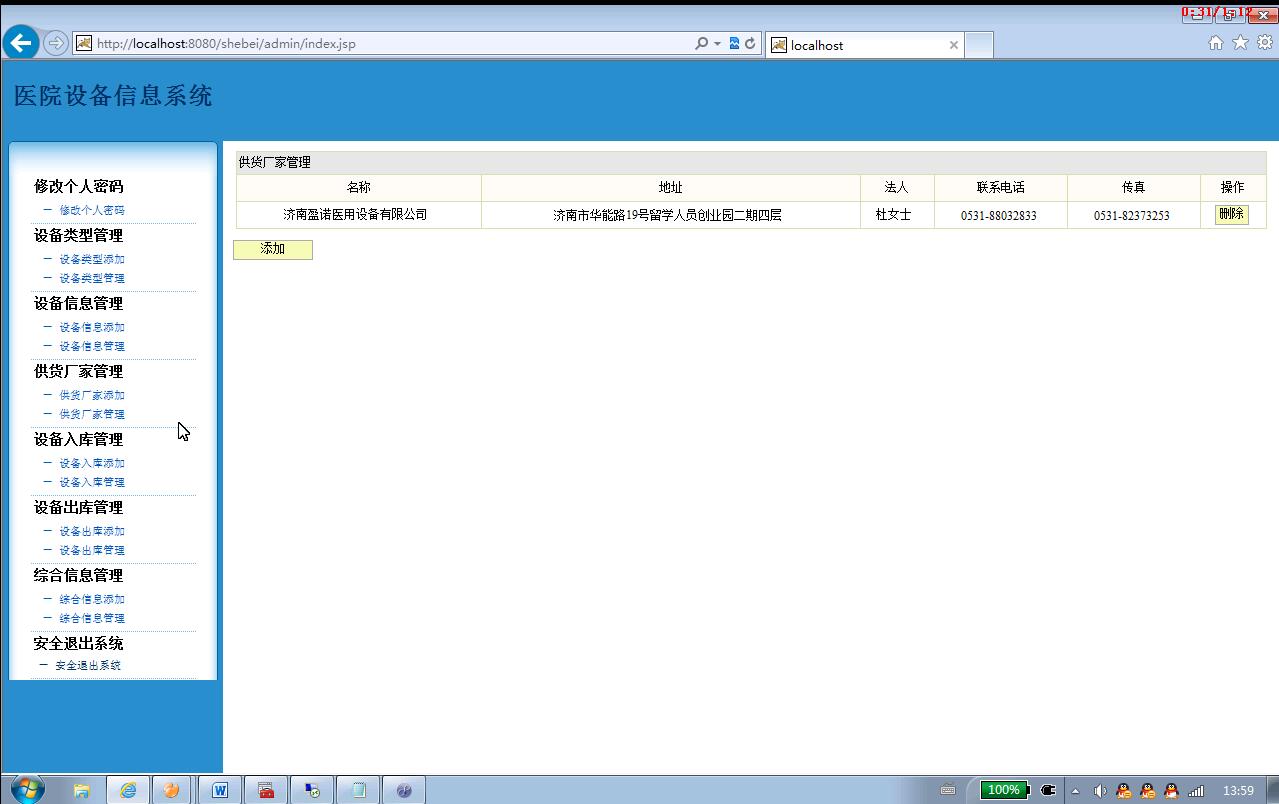
Task: Open 设备出库管理 sublink in sidebar
Action: pos(92,550)
